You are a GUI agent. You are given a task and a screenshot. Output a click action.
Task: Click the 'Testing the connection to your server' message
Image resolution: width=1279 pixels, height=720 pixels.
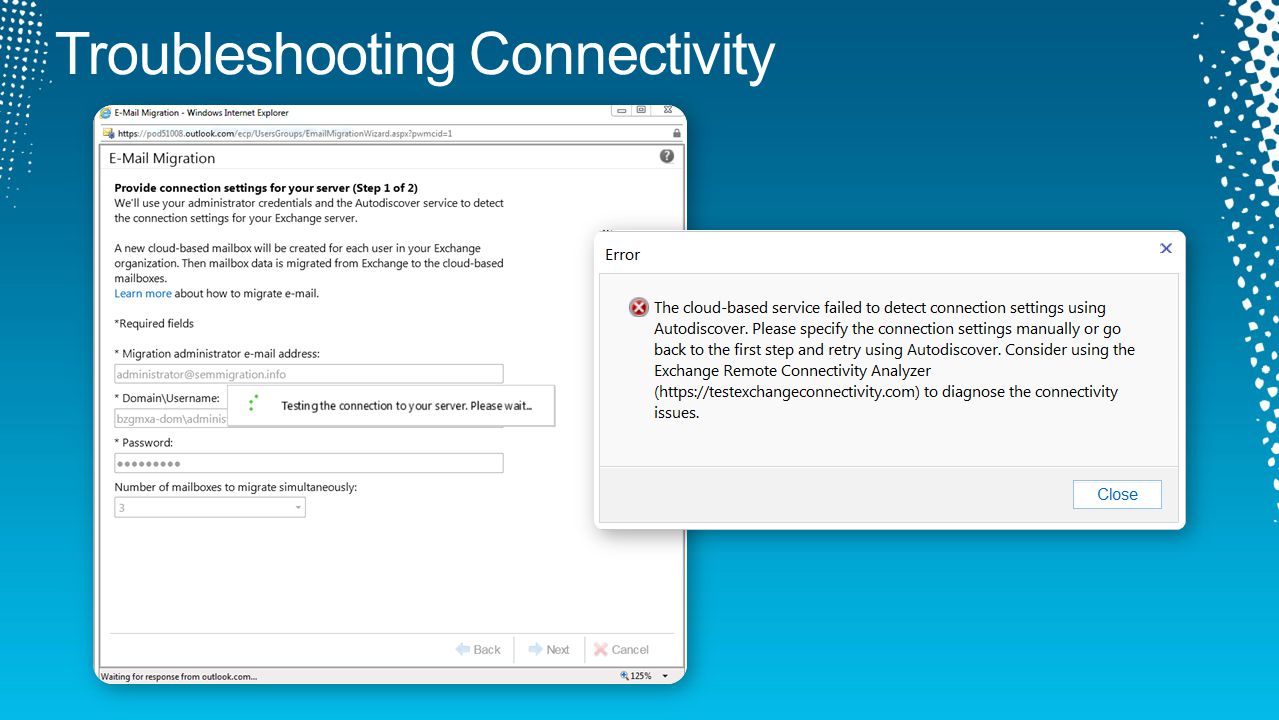(406, 406)
